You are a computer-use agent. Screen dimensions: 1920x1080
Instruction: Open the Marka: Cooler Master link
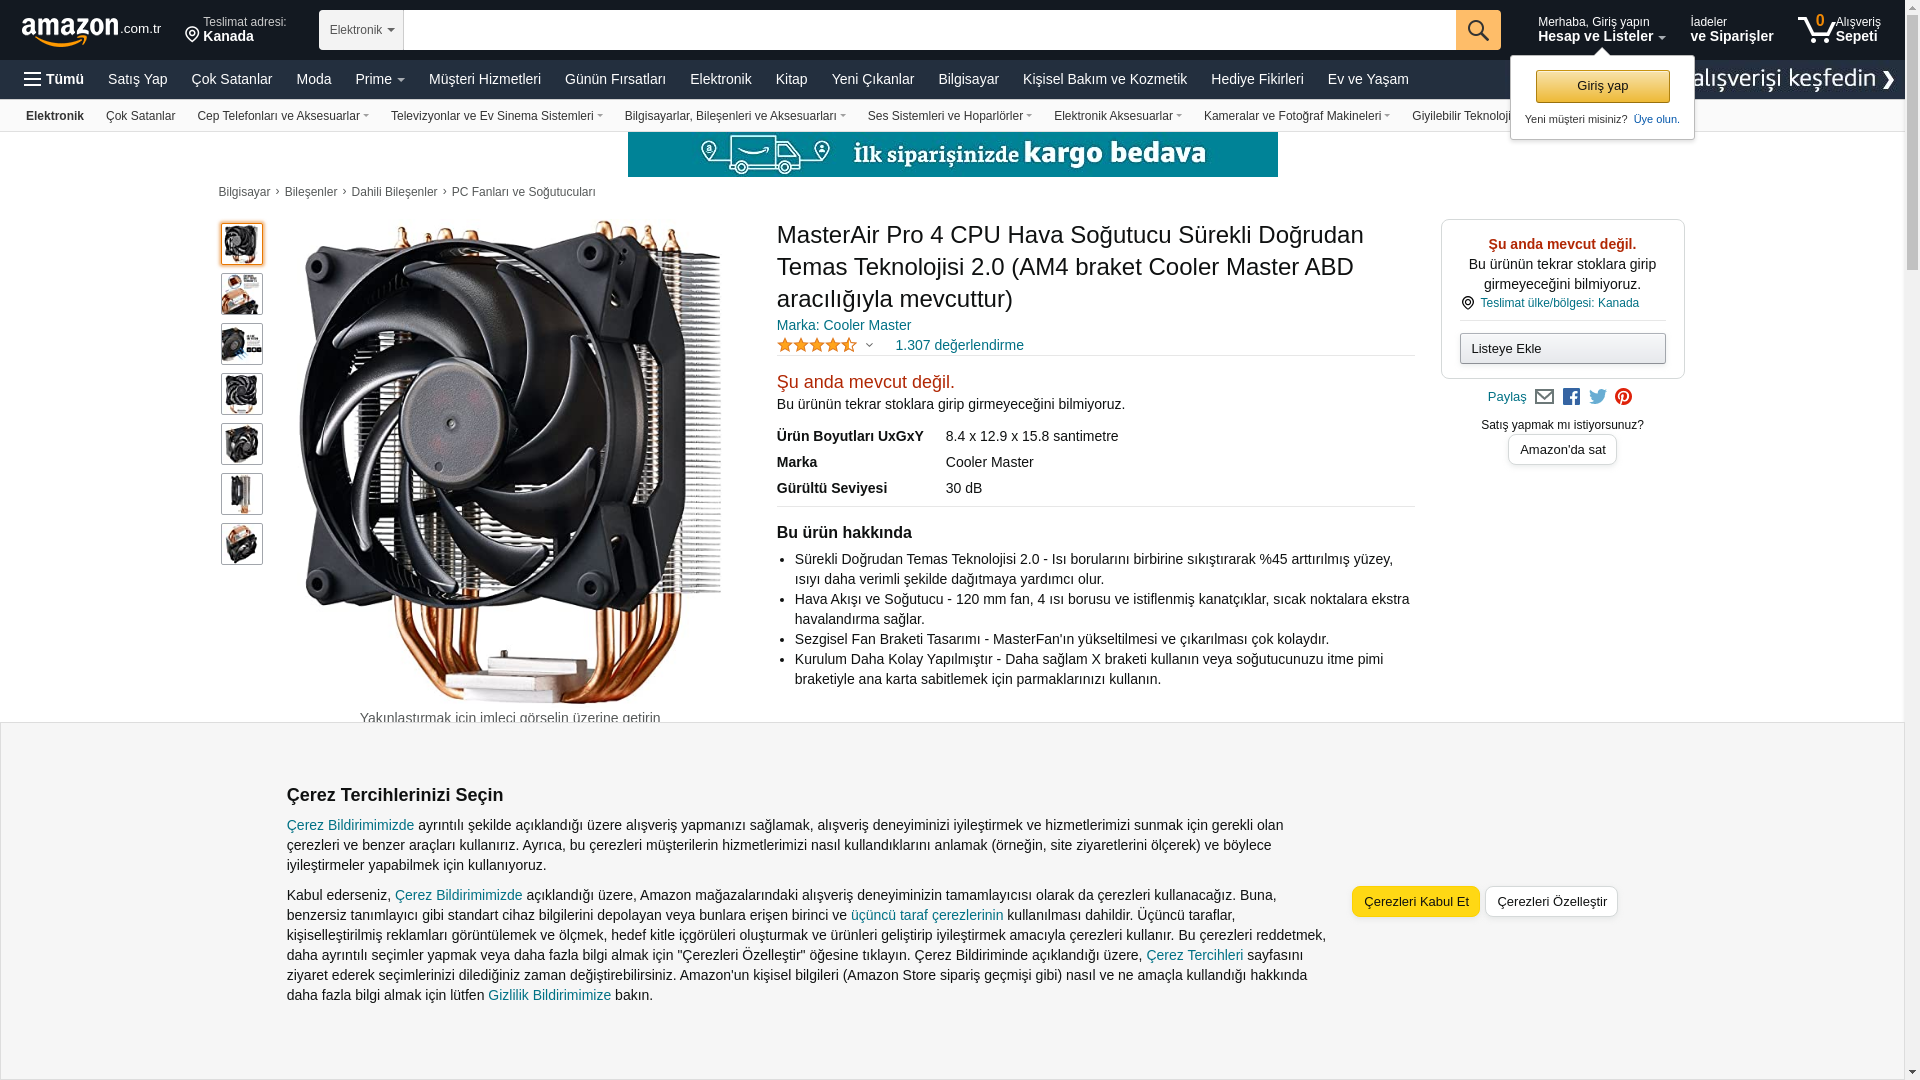click(x=843, y=325)
